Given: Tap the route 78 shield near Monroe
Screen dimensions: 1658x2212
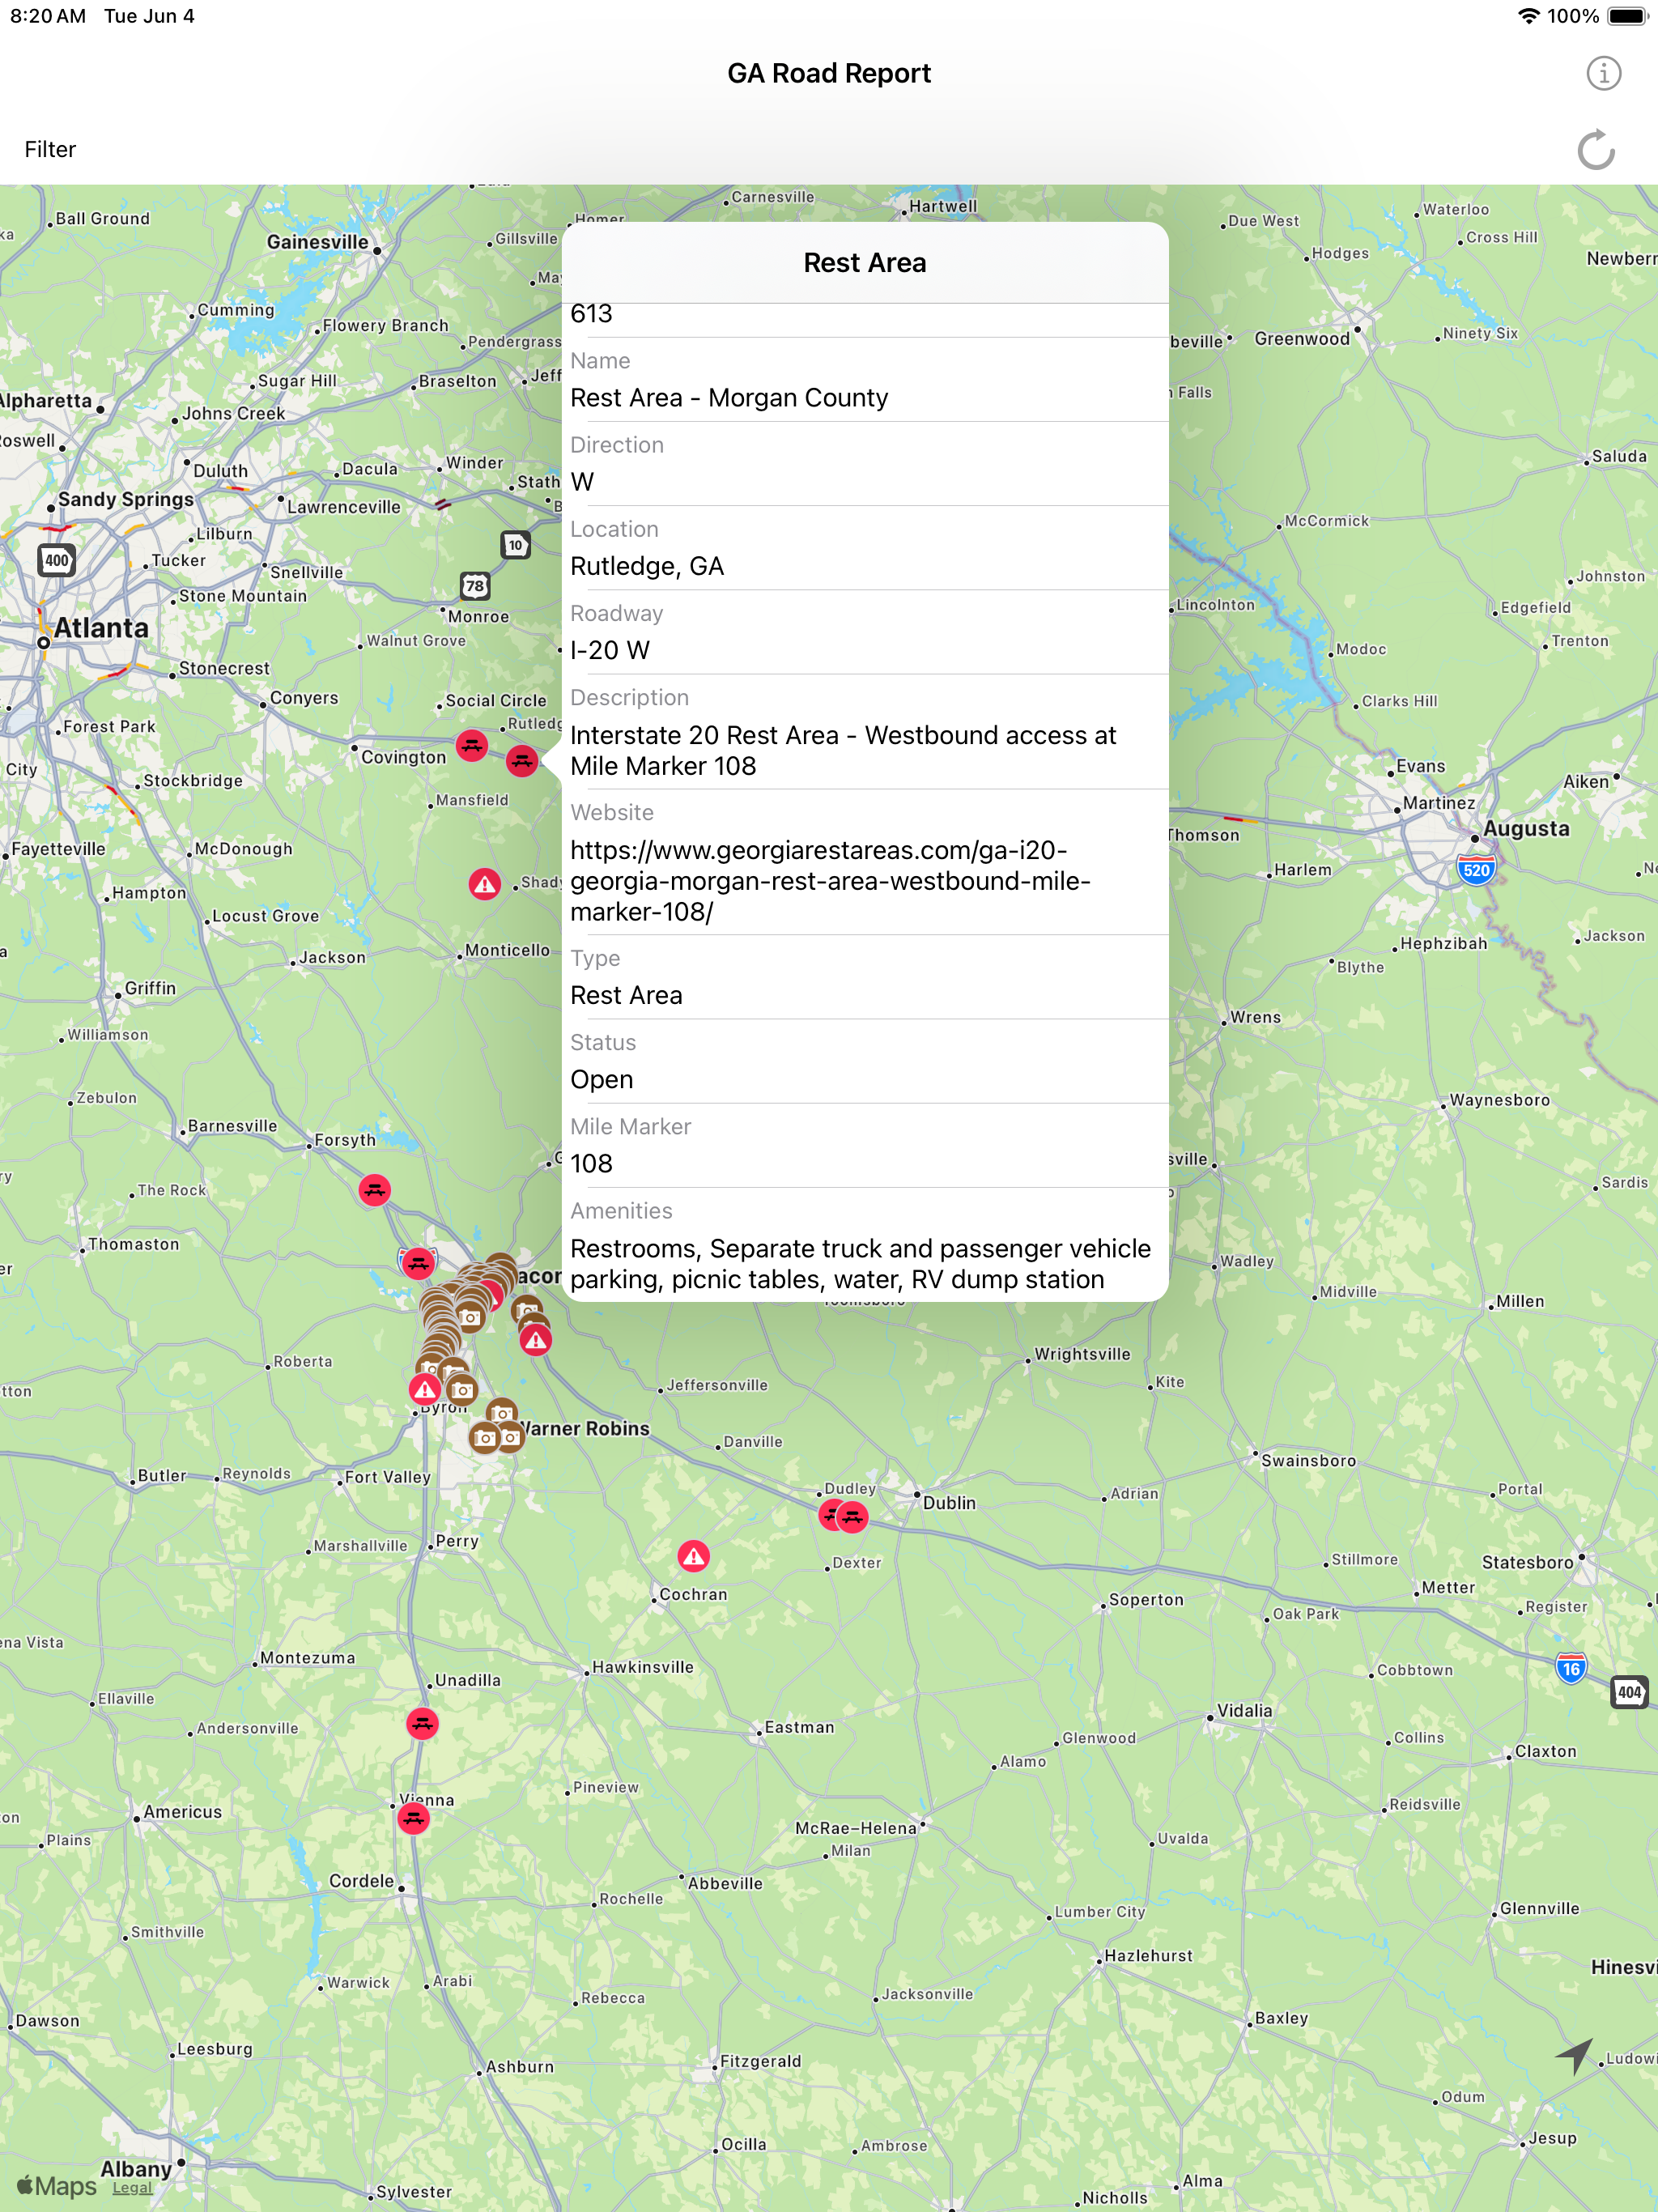Looking at the screenshot, I should (475, 586).
